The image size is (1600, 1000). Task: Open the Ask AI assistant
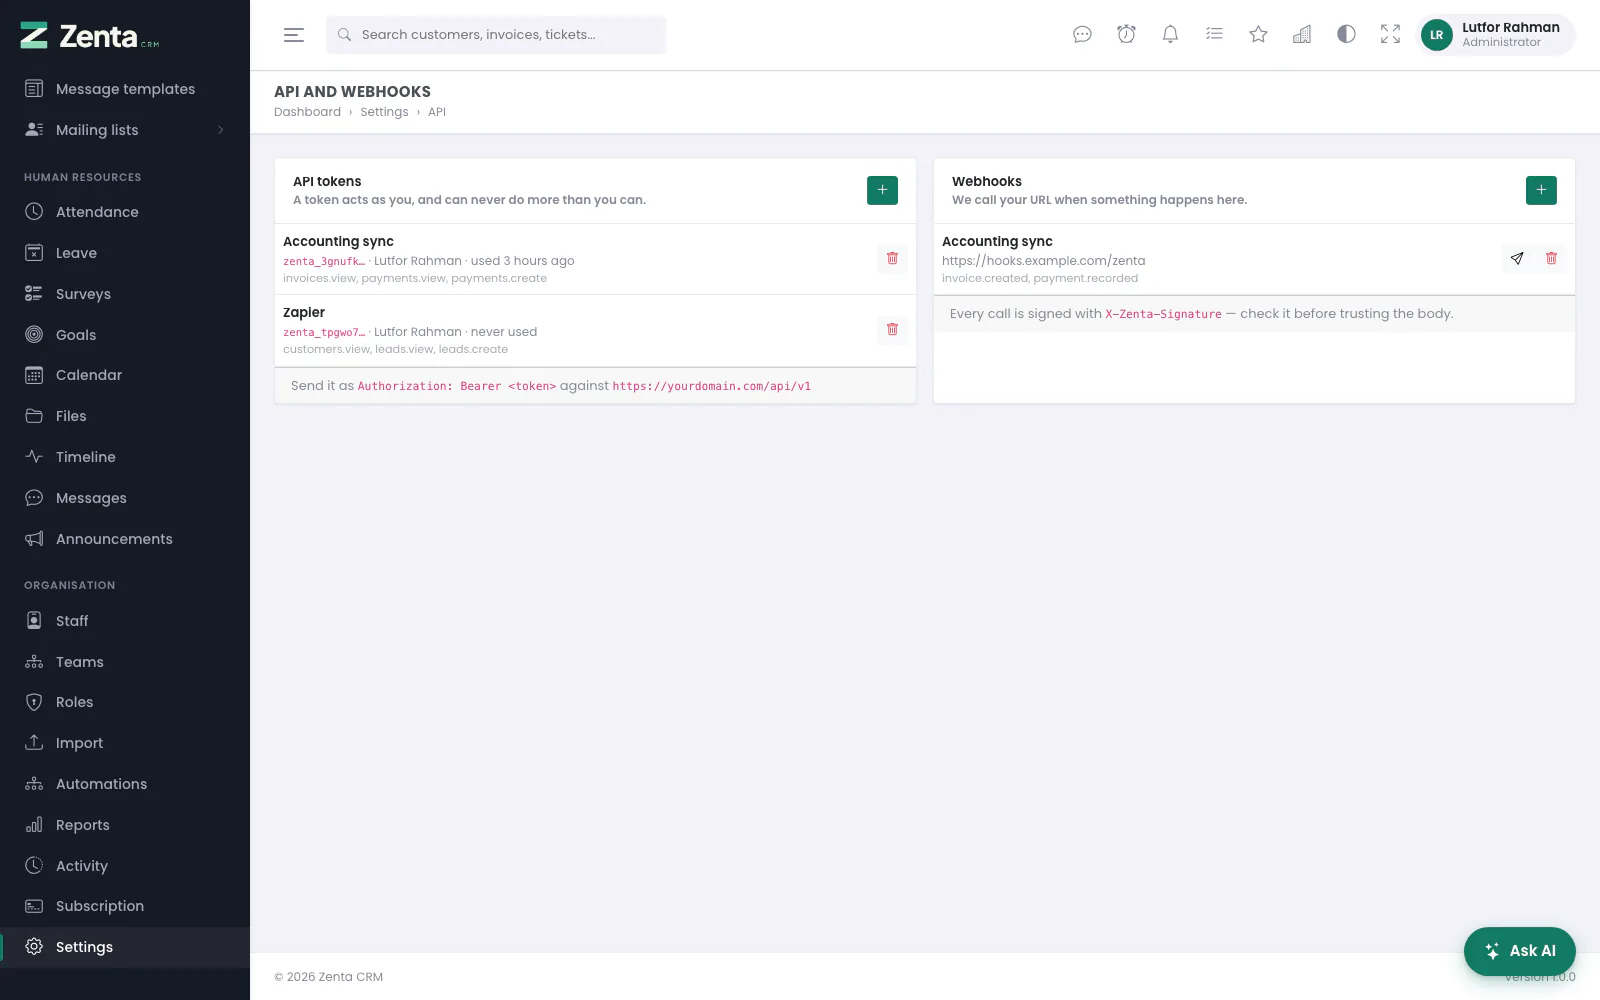[x=1520, y=951]
